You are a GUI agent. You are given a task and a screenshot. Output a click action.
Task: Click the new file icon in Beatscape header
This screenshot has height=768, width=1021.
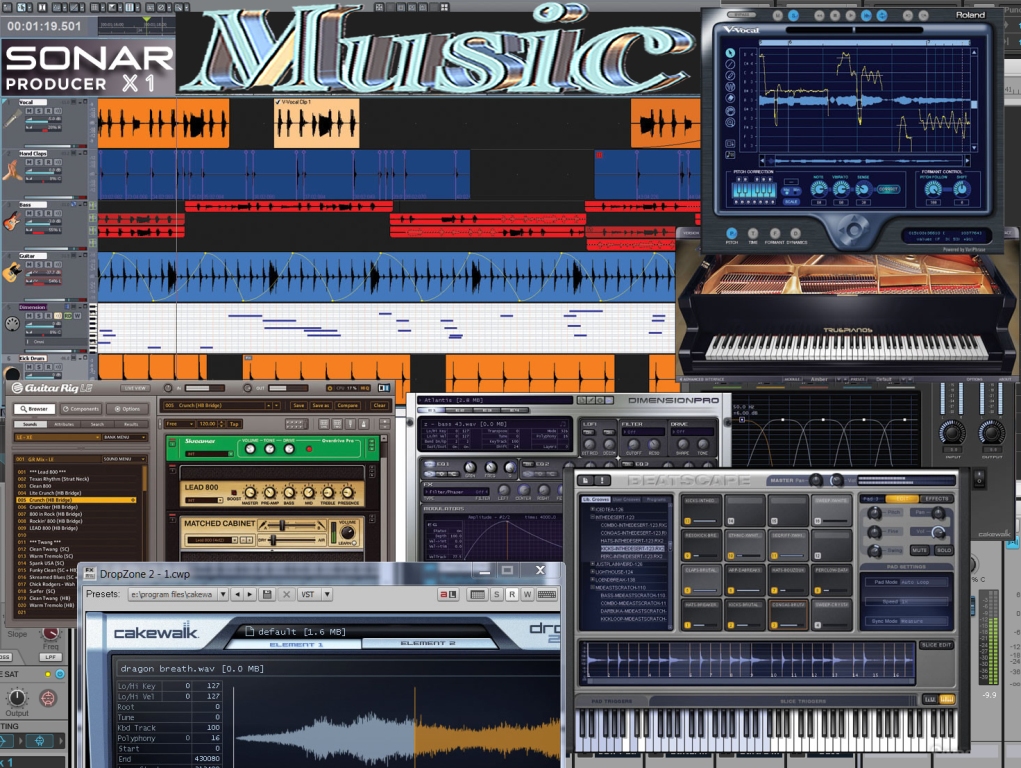pyautogui.click(x=587, y=481)
